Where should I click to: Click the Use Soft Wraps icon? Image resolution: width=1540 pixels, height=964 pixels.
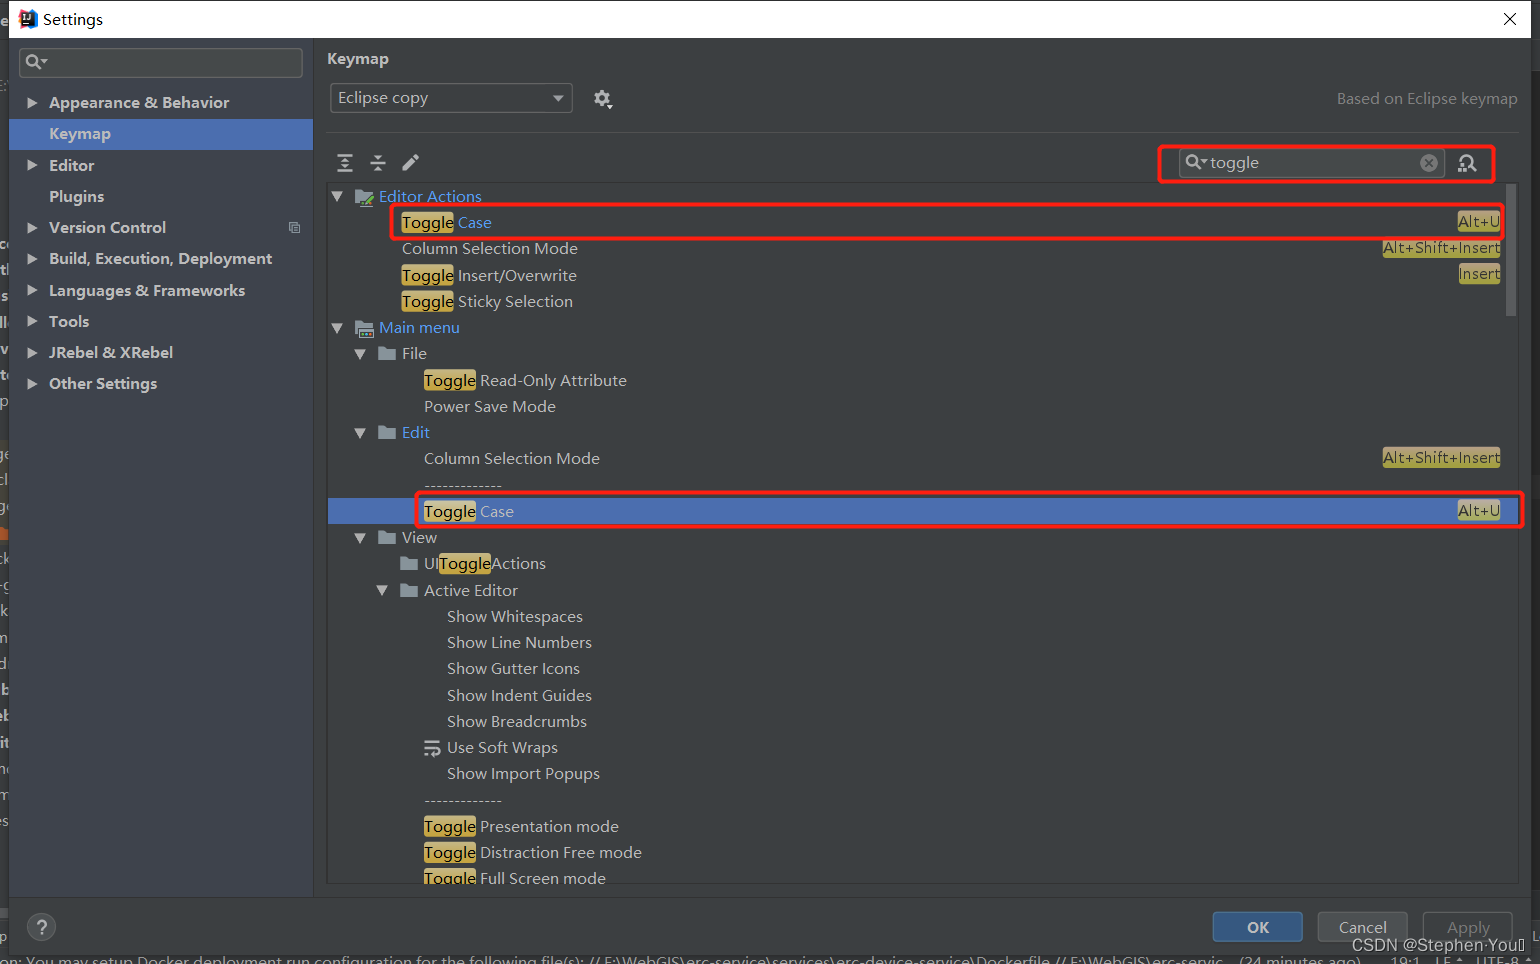click(432, 748)
